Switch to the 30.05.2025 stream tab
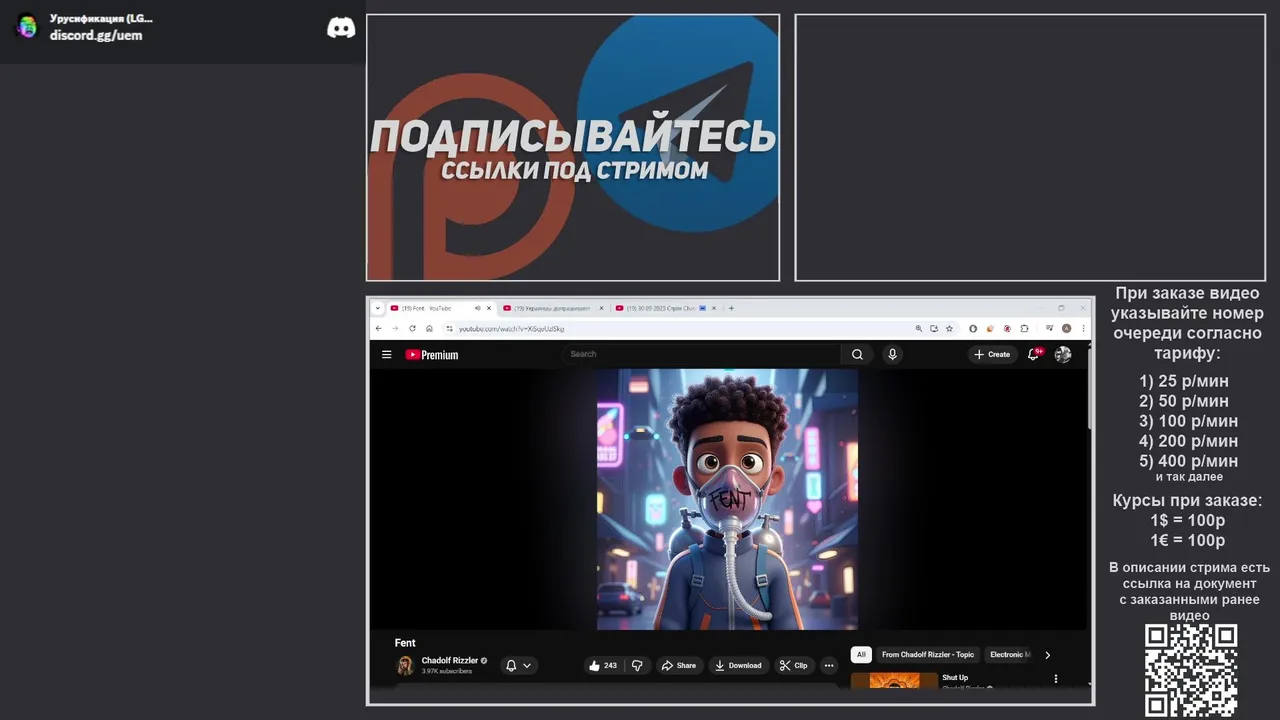 (665, 308)
